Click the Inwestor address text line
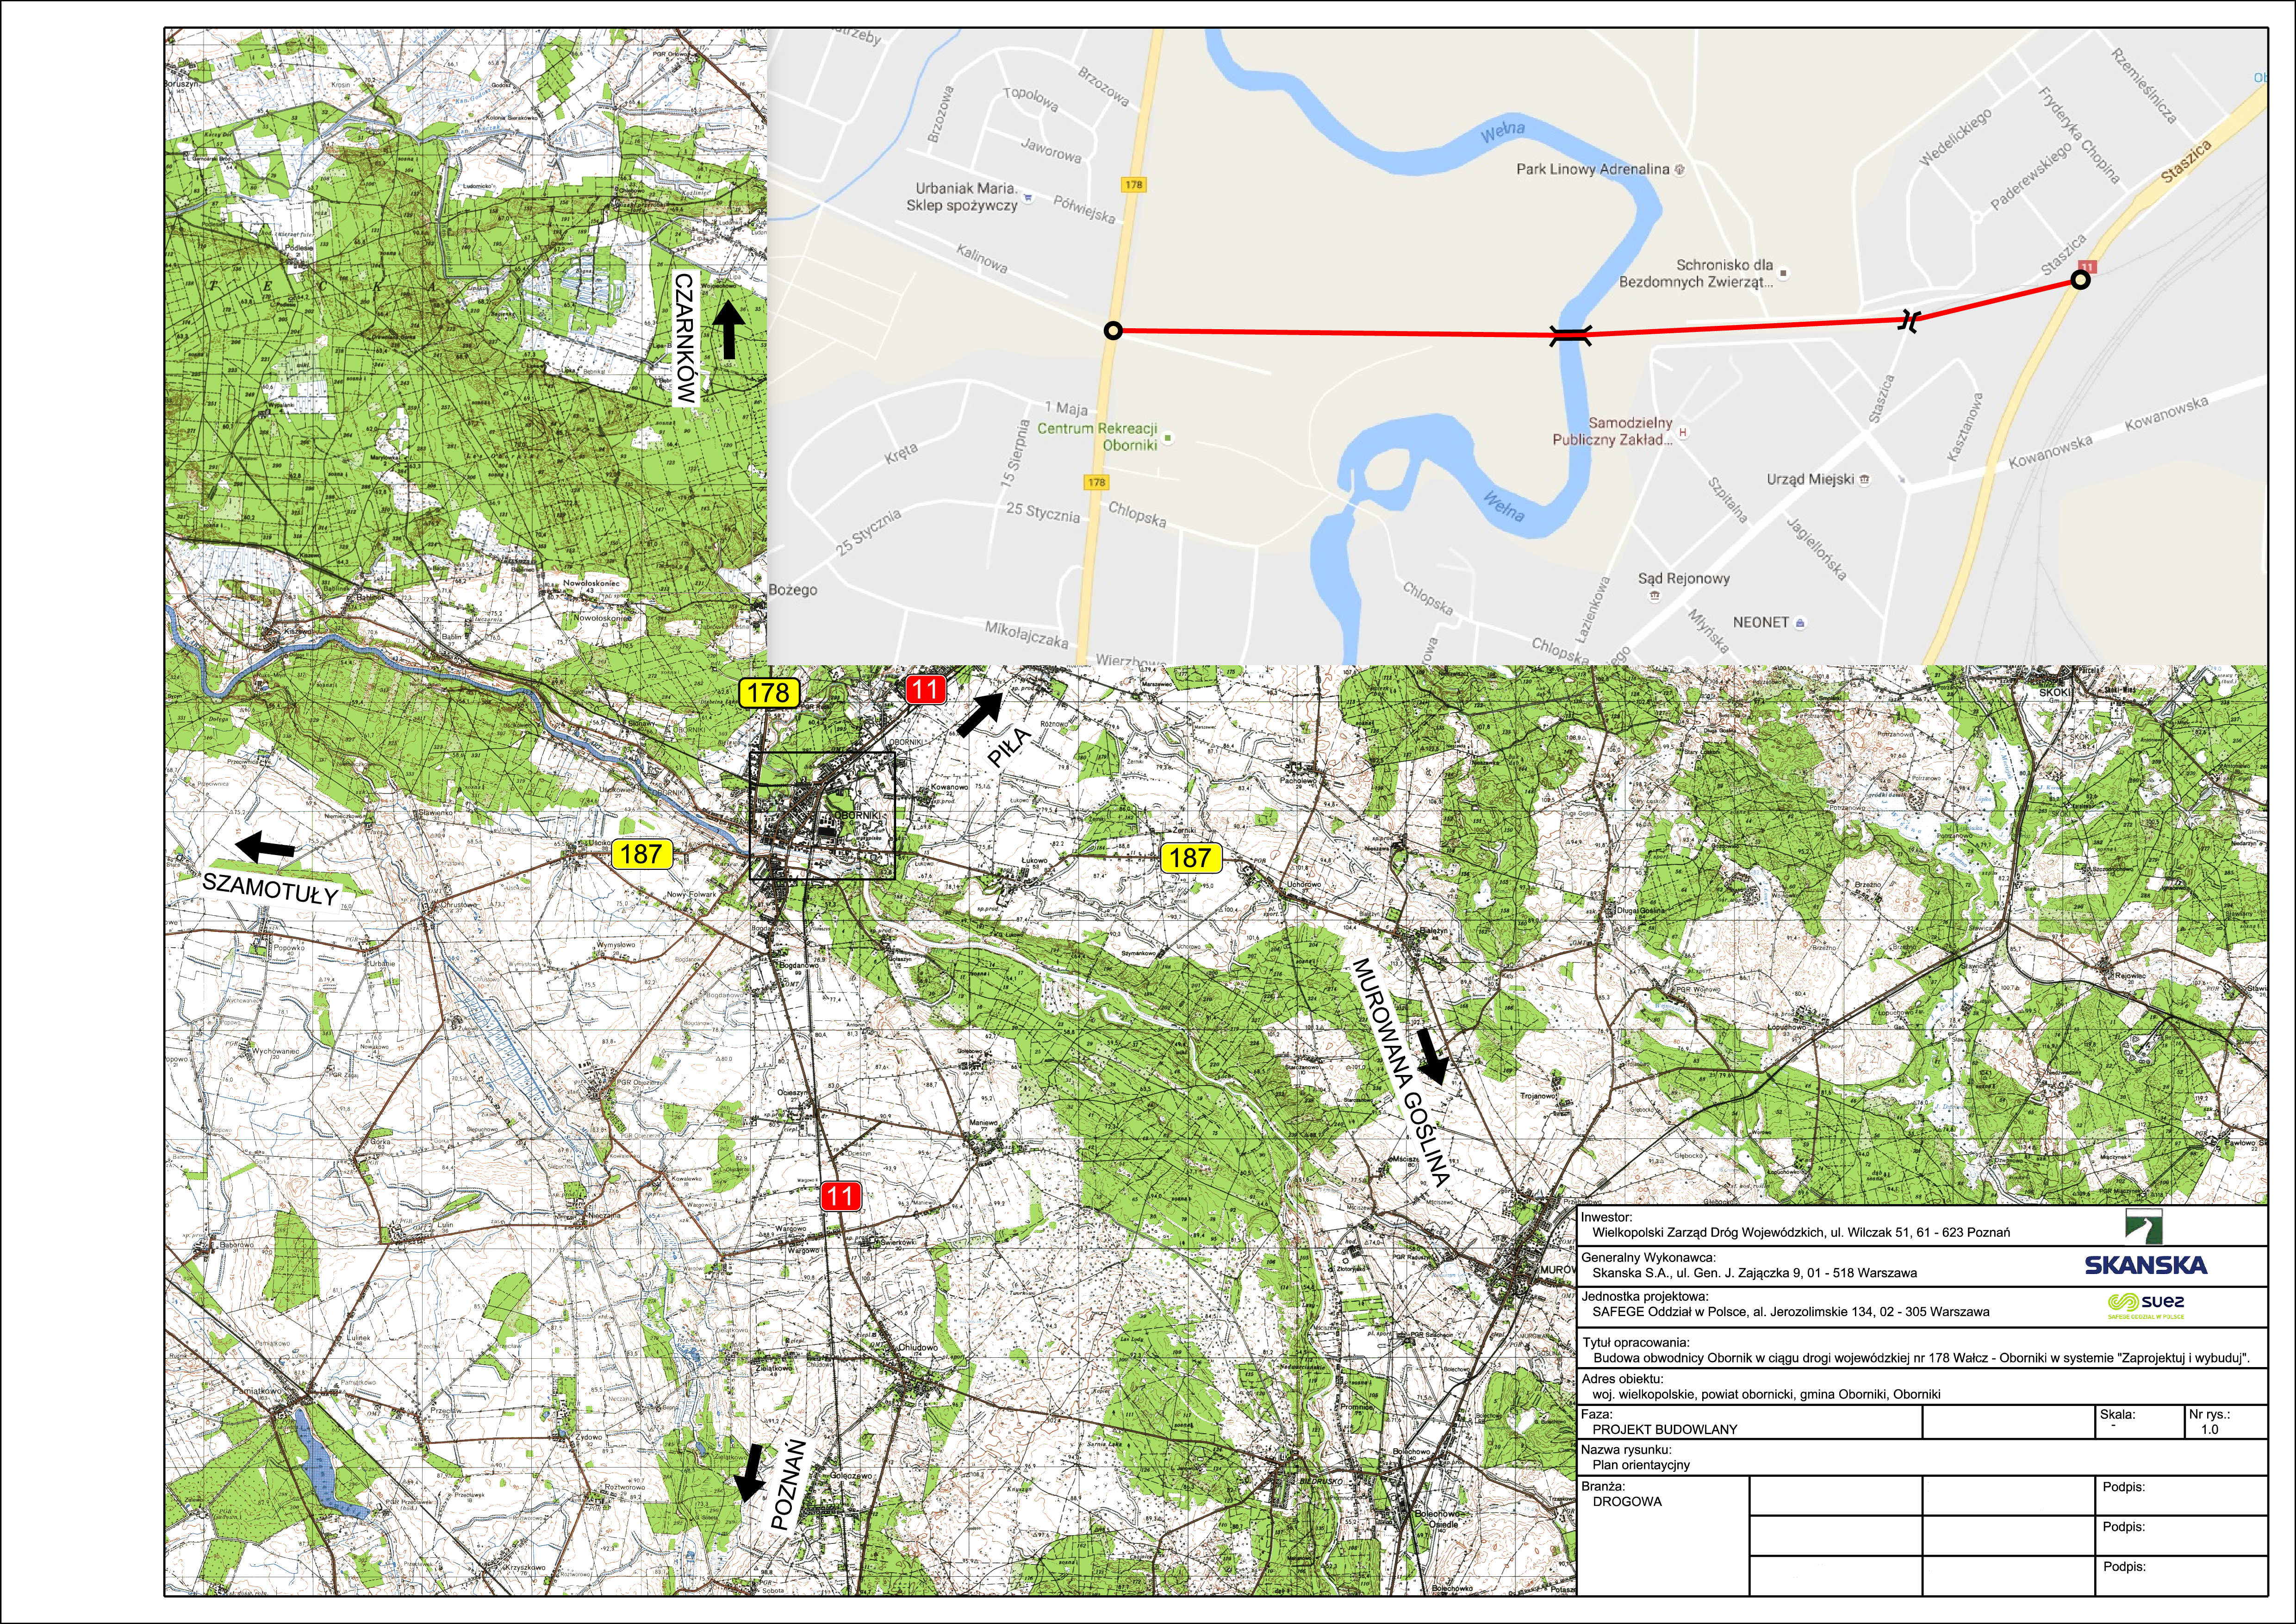 [1800, 1232]
